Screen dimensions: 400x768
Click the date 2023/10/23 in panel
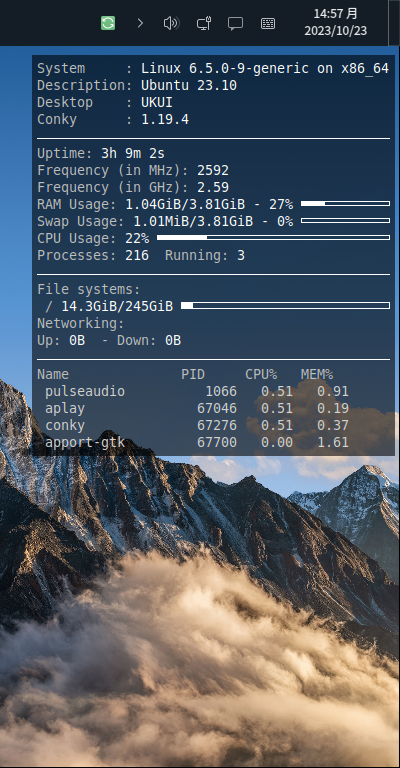coord(335,31)
